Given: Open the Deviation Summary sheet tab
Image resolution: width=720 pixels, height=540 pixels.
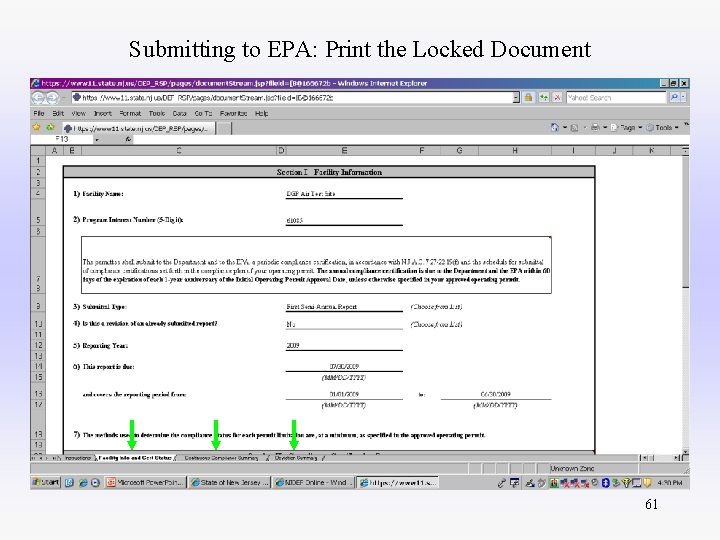Looking at the screenshot, I should (296, 458).
